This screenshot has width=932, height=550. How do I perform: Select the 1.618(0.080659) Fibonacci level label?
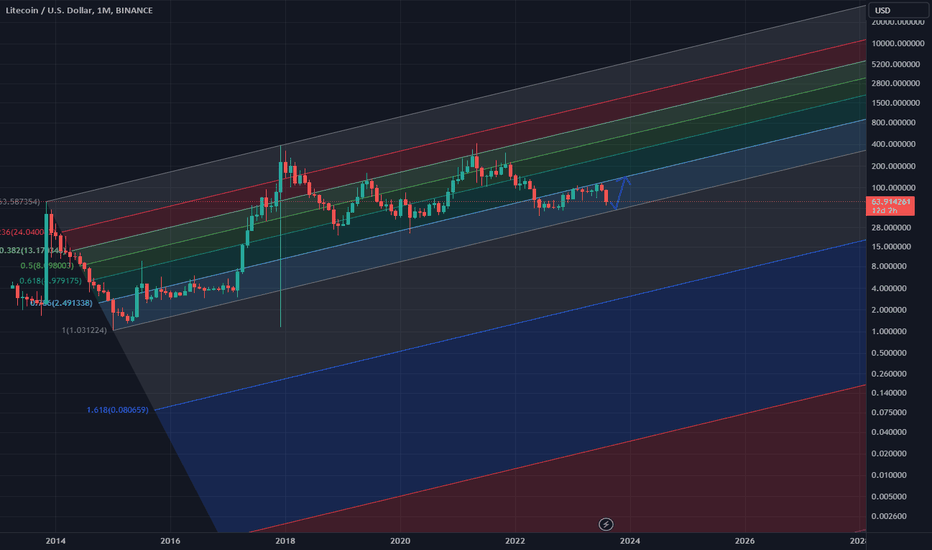pyautogui.click(x=118, y=410)
